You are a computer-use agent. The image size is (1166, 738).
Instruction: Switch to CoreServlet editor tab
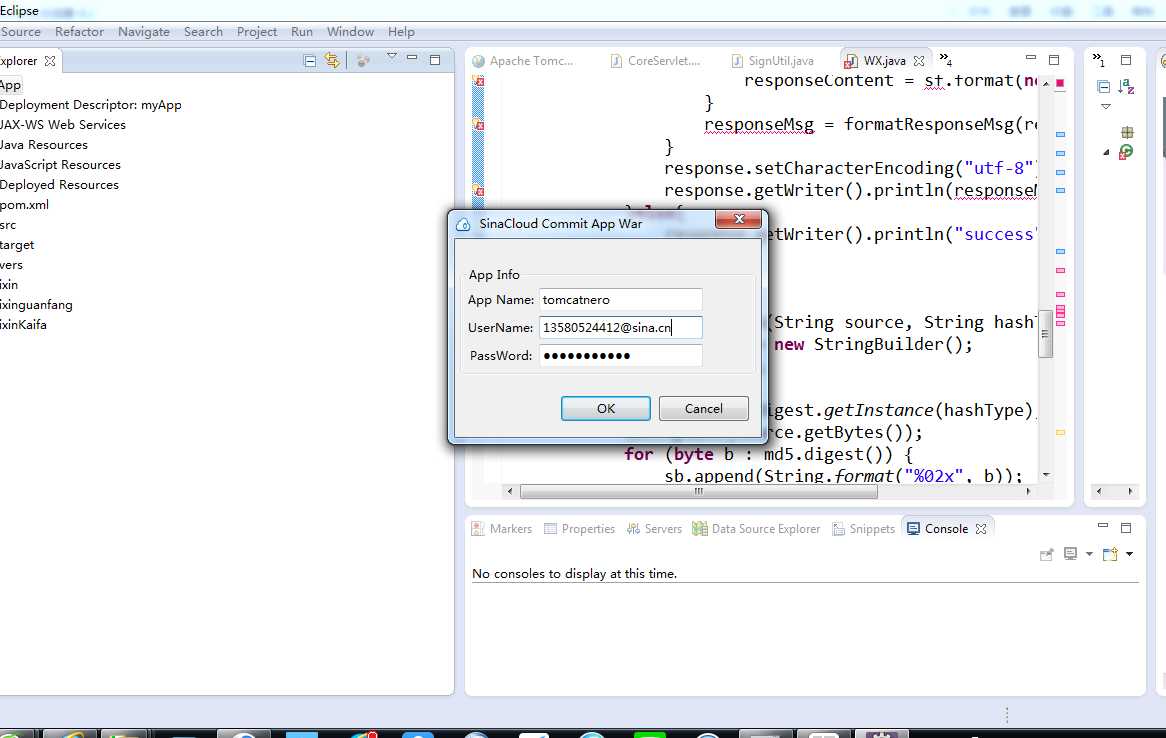point(655,61)
